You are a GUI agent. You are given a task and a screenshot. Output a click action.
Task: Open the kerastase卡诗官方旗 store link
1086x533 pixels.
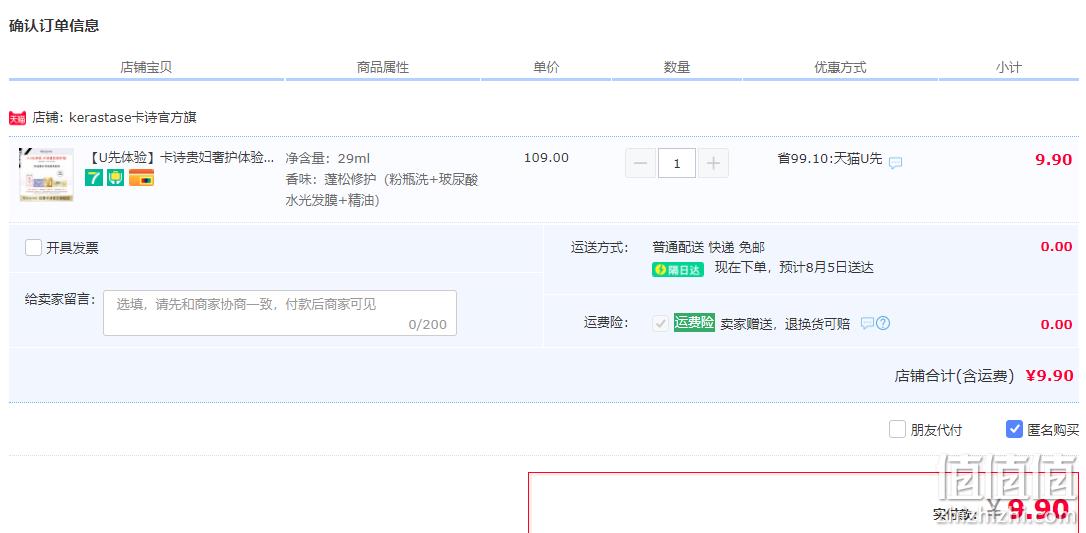(x=133, y=118)
